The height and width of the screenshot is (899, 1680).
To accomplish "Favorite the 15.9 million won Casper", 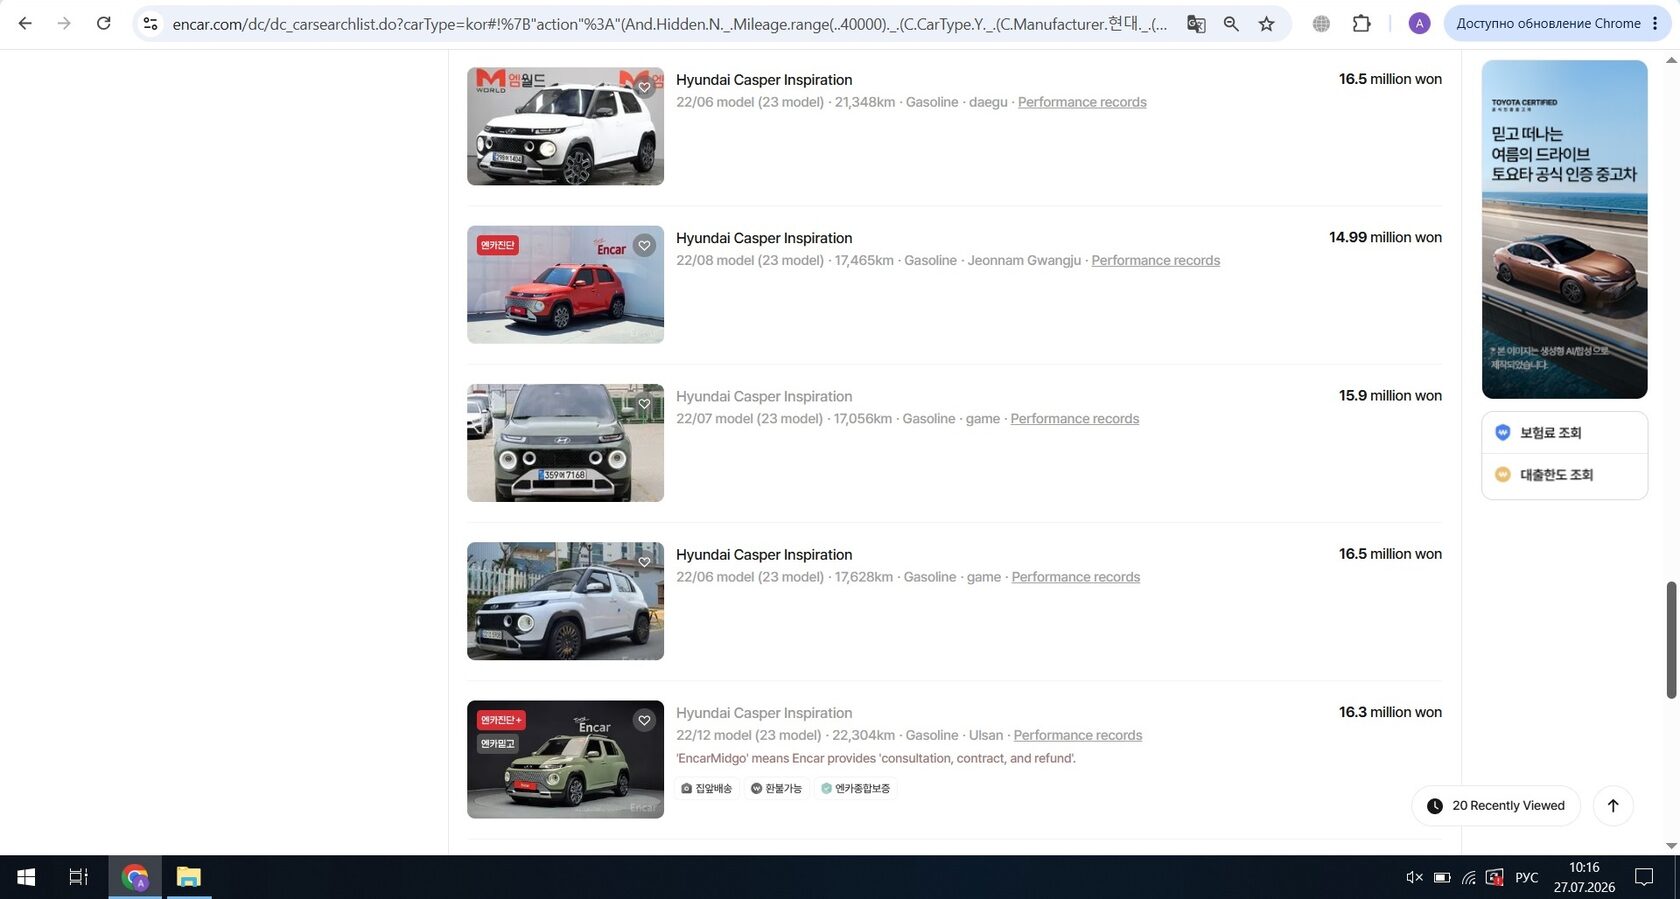I will pos(644,404).
